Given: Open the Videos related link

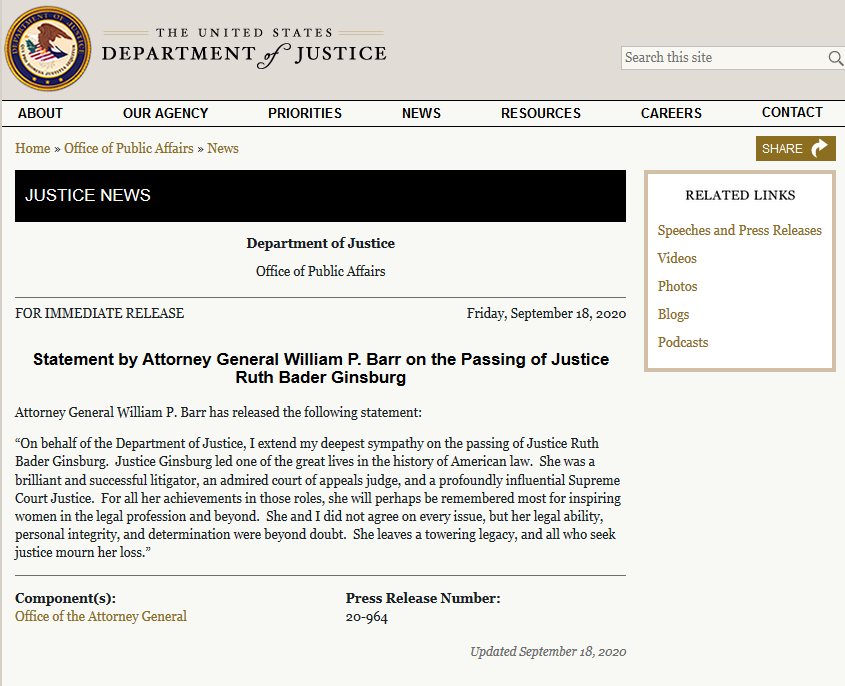Looking at the screenshot, I should (677, 258).
